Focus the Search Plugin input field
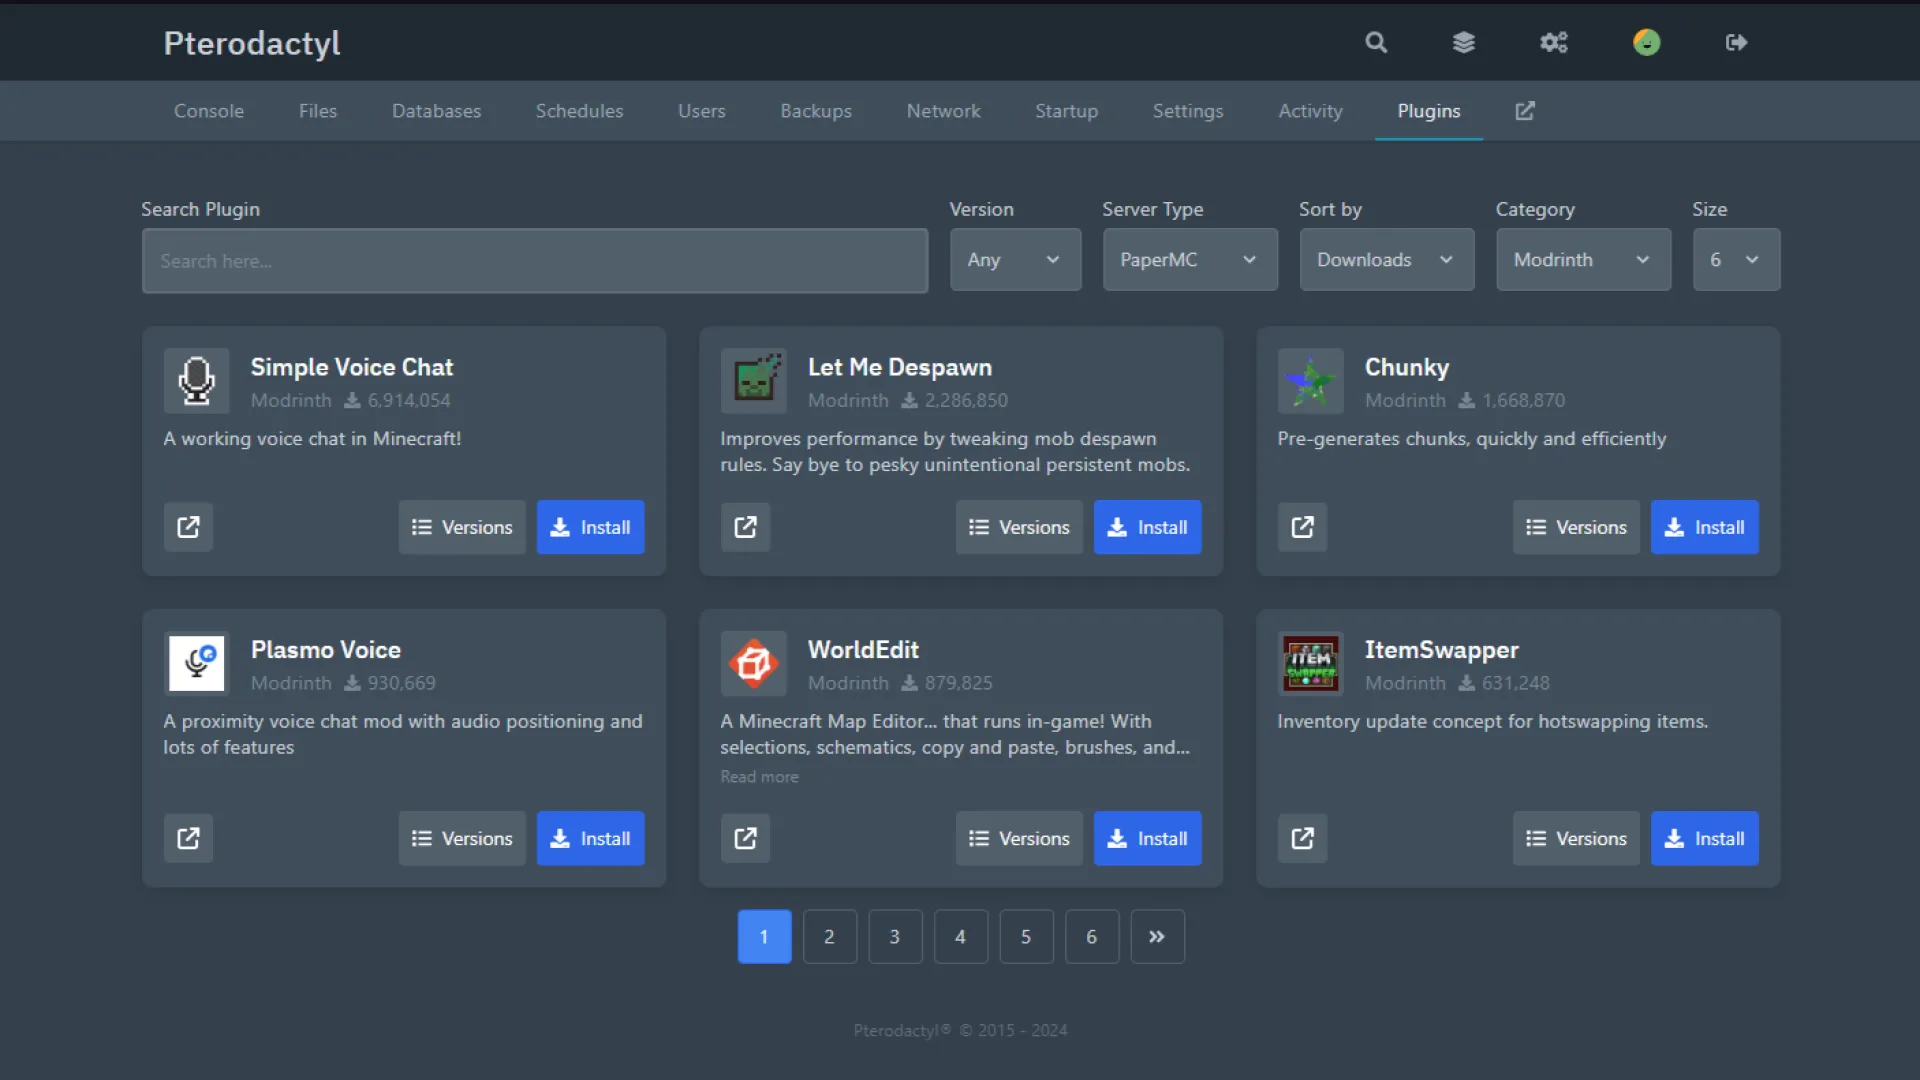This screenshot has height=1080, width=1920. click(x=534, y=261)
